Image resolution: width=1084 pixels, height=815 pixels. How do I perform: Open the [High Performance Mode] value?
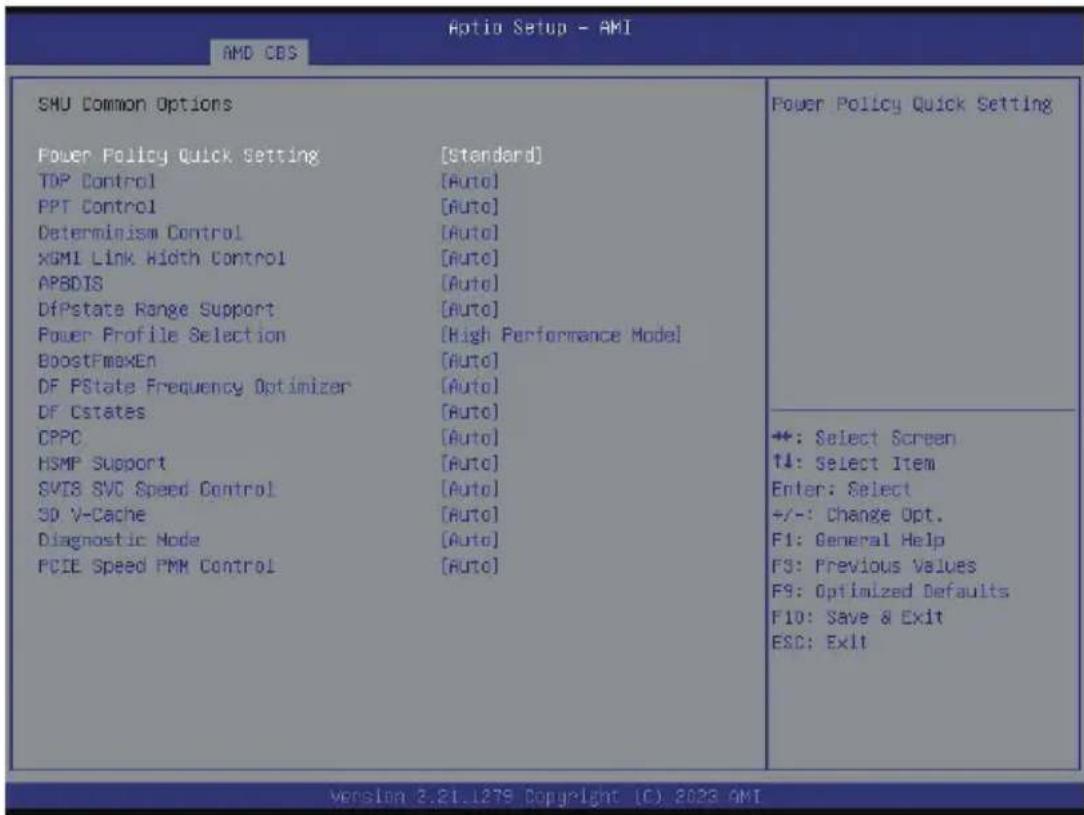tap(561, 335)
